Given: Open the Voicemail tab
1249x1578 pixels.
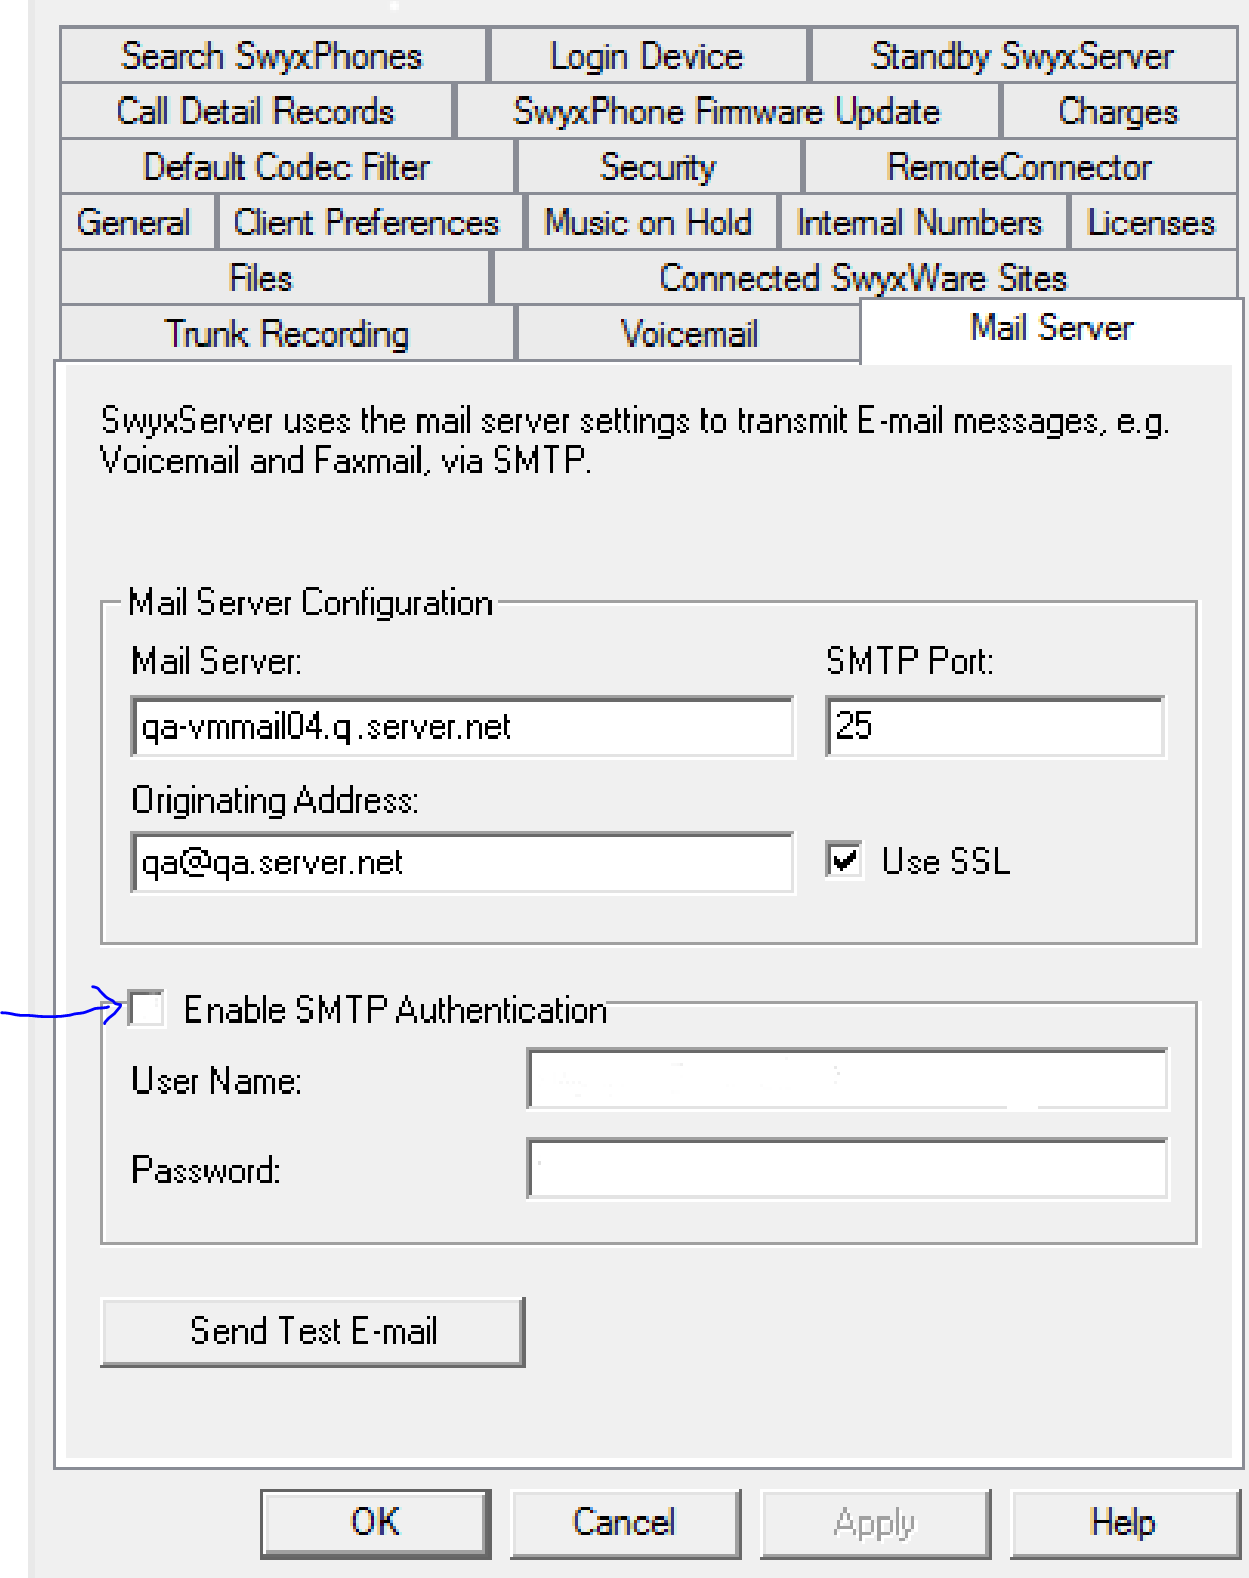Looking at the screenshot, I should click(689, 333).
